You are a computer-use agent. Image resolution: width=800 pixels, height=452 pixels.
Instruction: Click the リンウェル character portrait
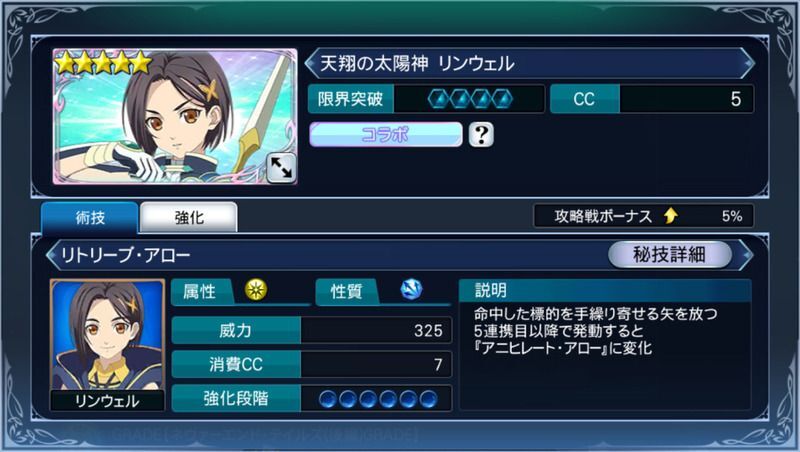[107, 344]
